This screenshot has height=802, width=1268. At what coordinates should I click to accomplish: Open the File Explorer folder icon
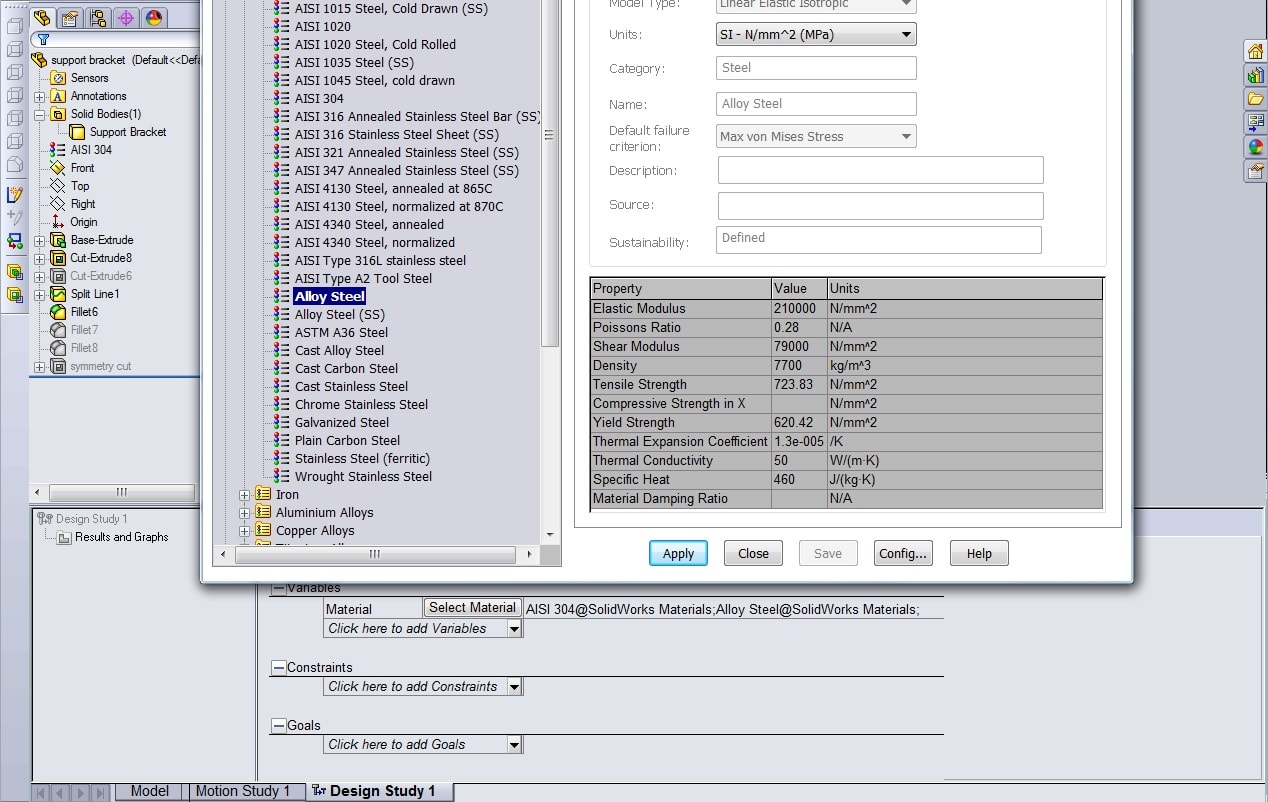[1255, 99]
